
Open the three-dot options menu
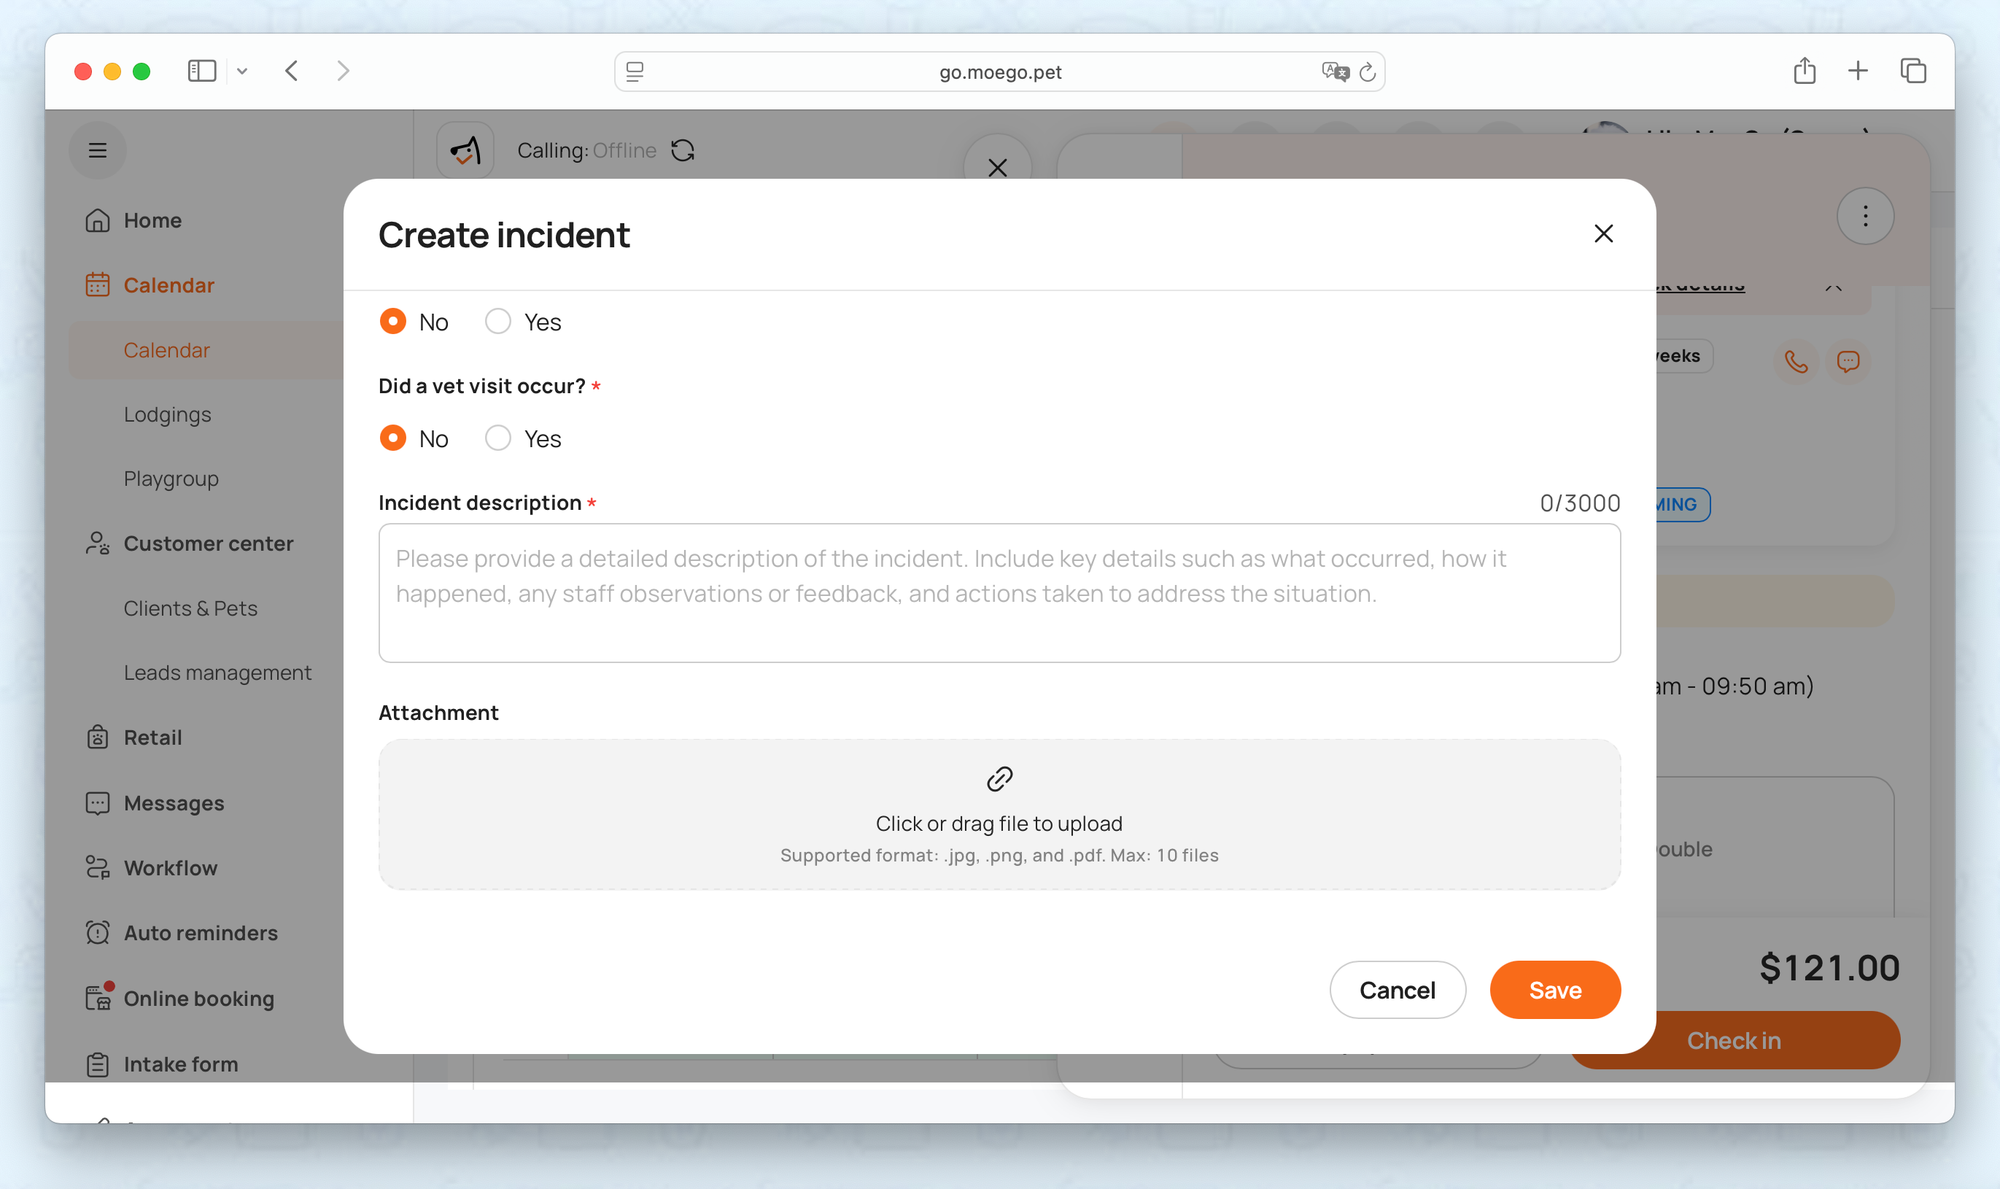[1865, 216]
